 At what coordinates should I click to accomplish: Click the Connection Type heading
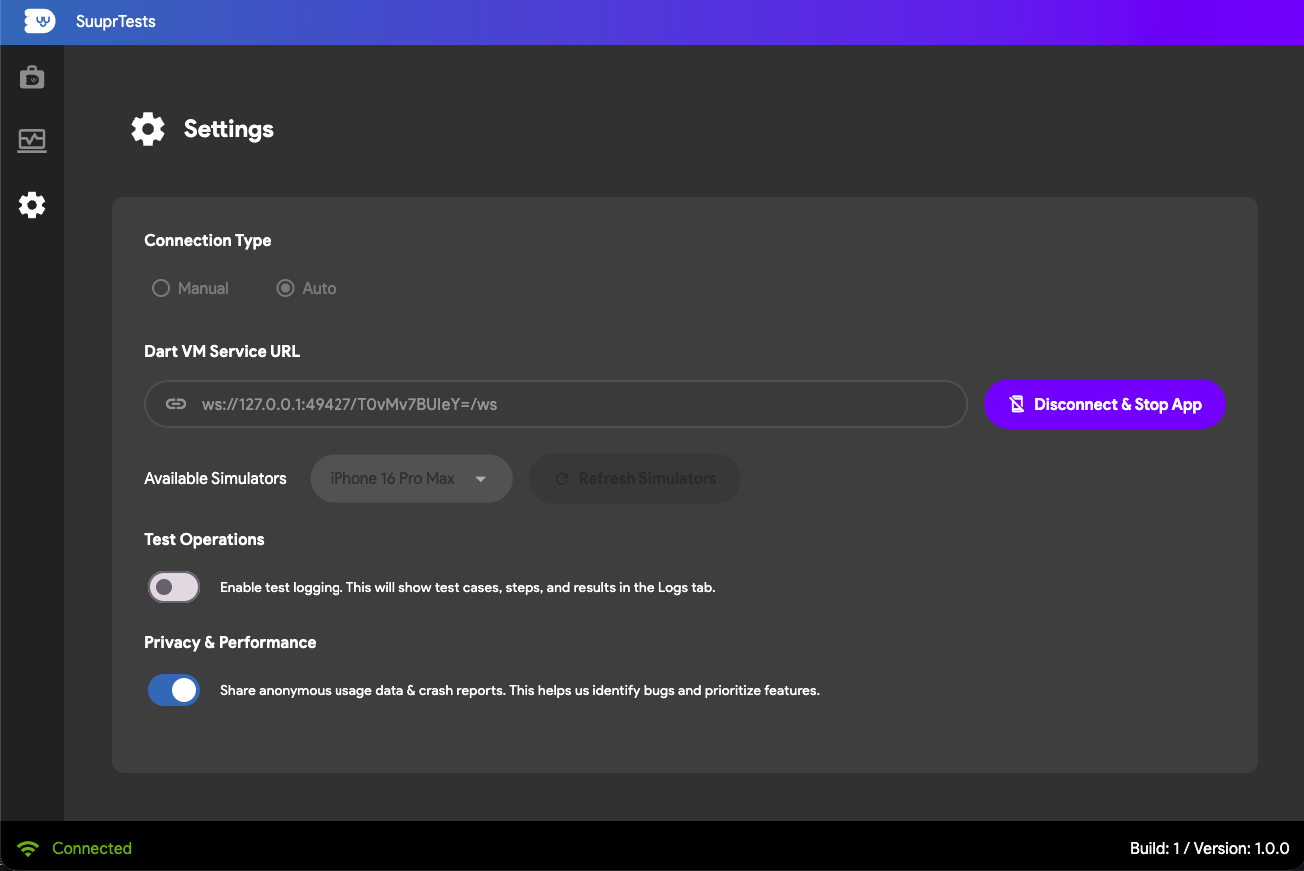pos(208,240)
